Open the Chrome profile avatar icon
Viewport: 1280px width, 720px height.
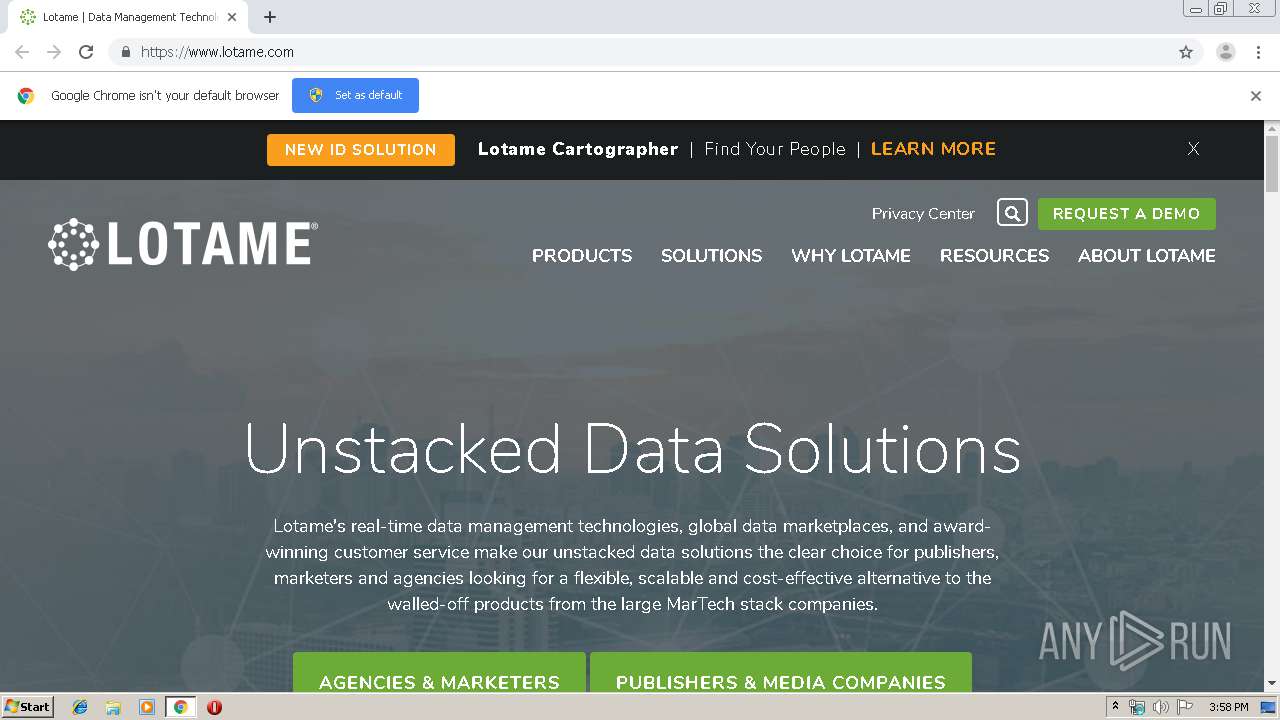1226,52
